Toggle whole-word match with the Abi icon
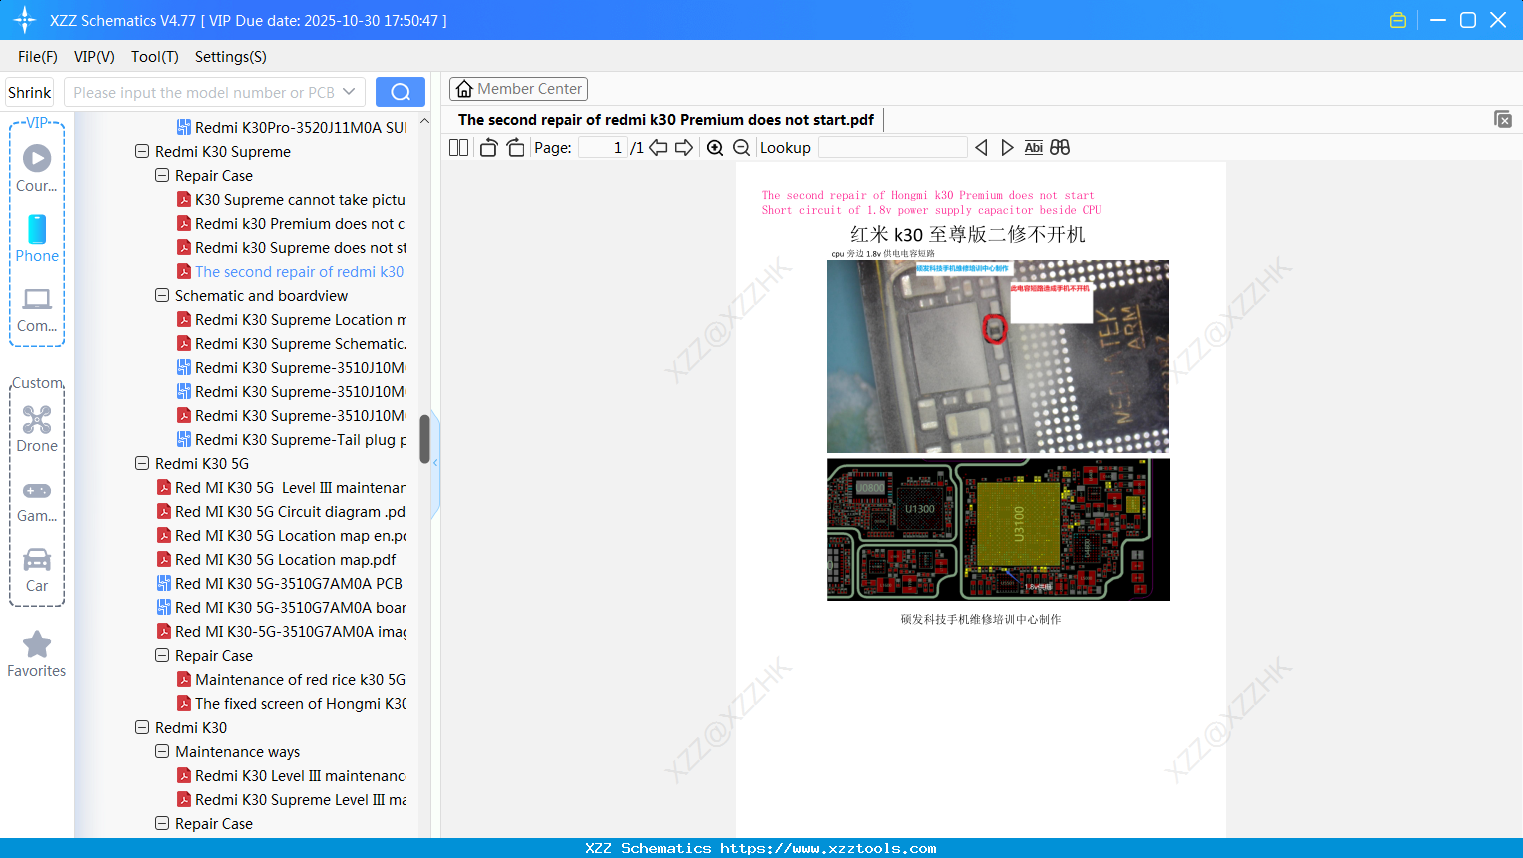The image size is (1523, 858). pyautogui.click(x=1033, y=146)
